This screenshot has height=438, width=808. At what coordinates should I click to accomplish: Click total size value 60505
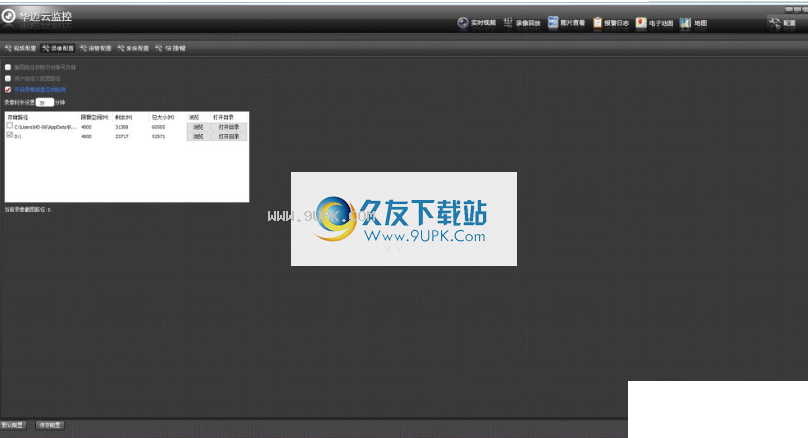pos(158,127)
